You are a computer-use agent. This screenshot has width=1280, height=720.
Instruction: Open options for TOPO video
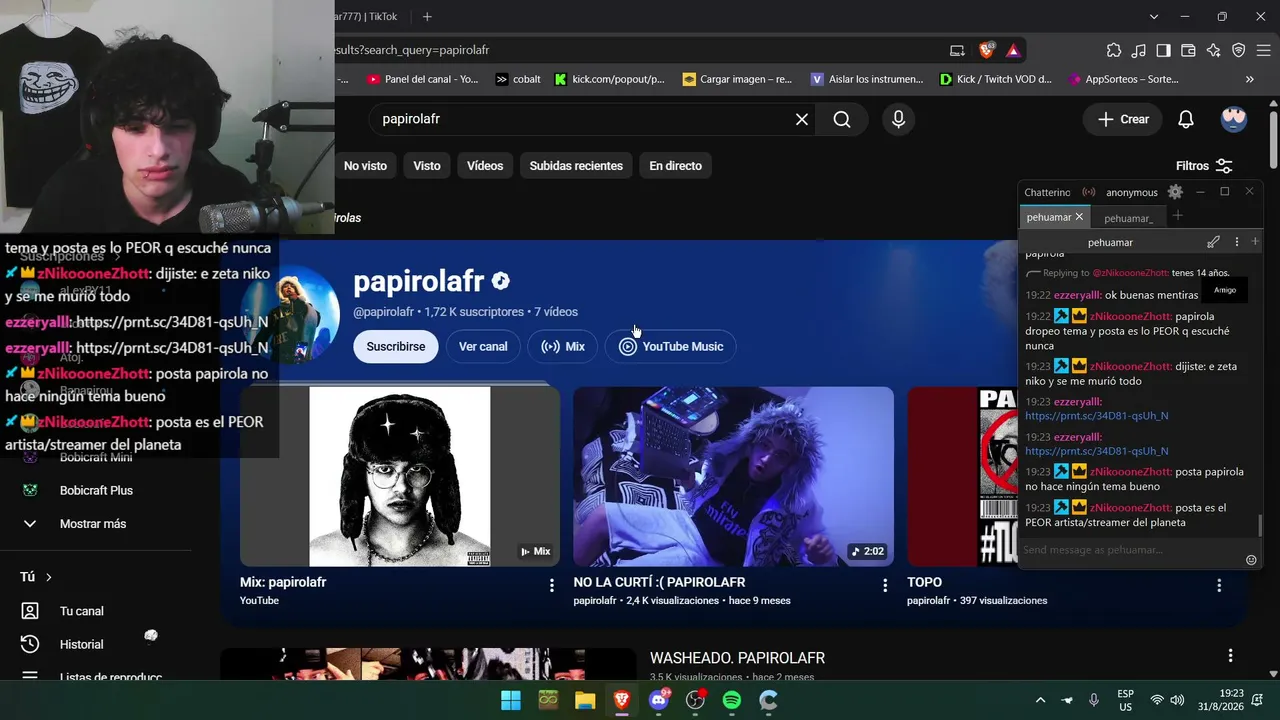[x=1219, y=585]
